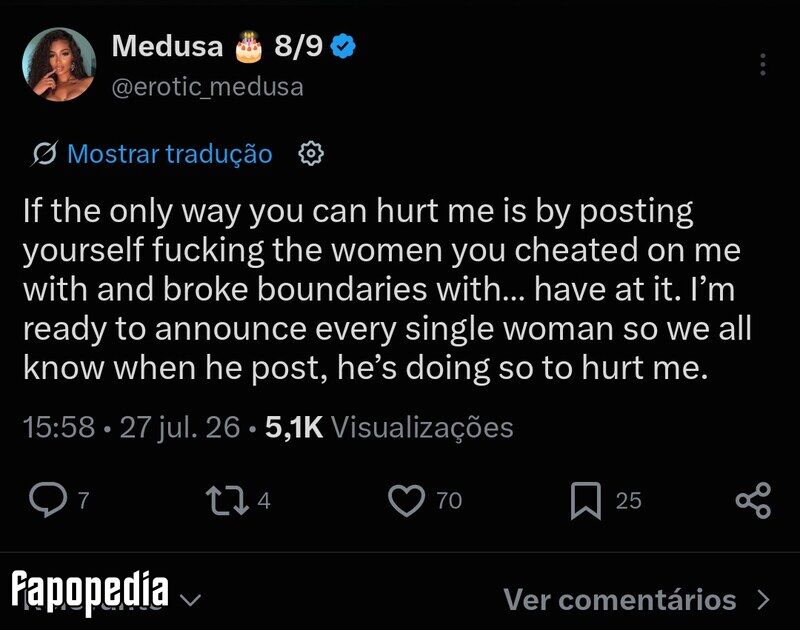Open the @erotic_medusa handle
Image resolution: width=800 pixels, height=630 pixels.
[x=208, y=87]
